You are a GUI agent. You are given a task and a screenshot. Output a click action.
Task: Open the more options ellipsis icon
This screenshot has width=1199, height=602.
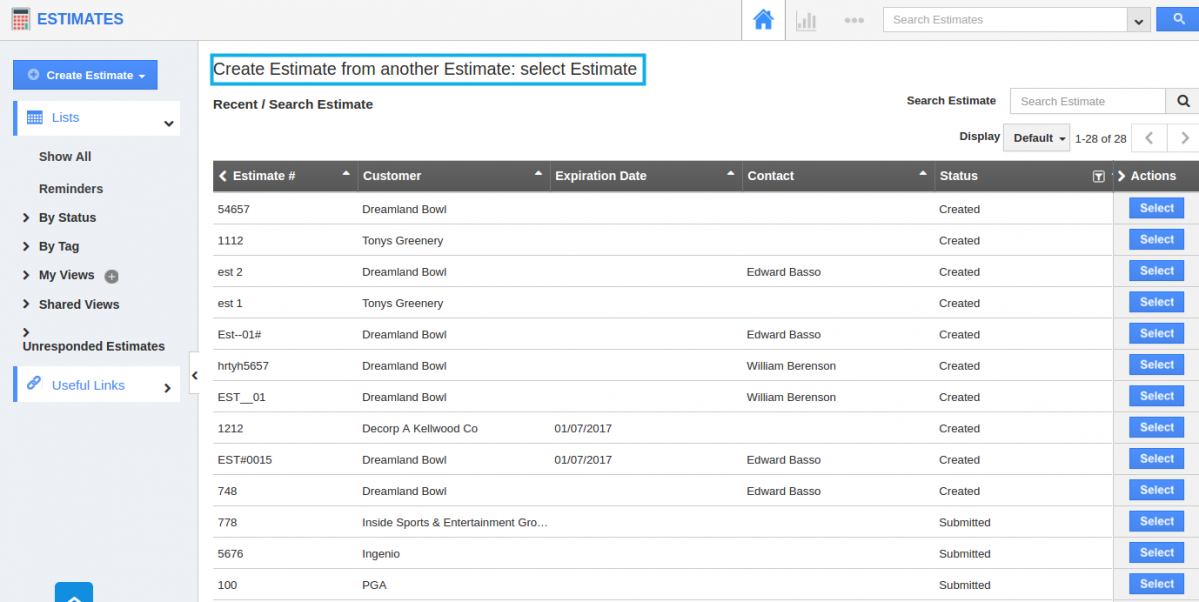(854, 21)
